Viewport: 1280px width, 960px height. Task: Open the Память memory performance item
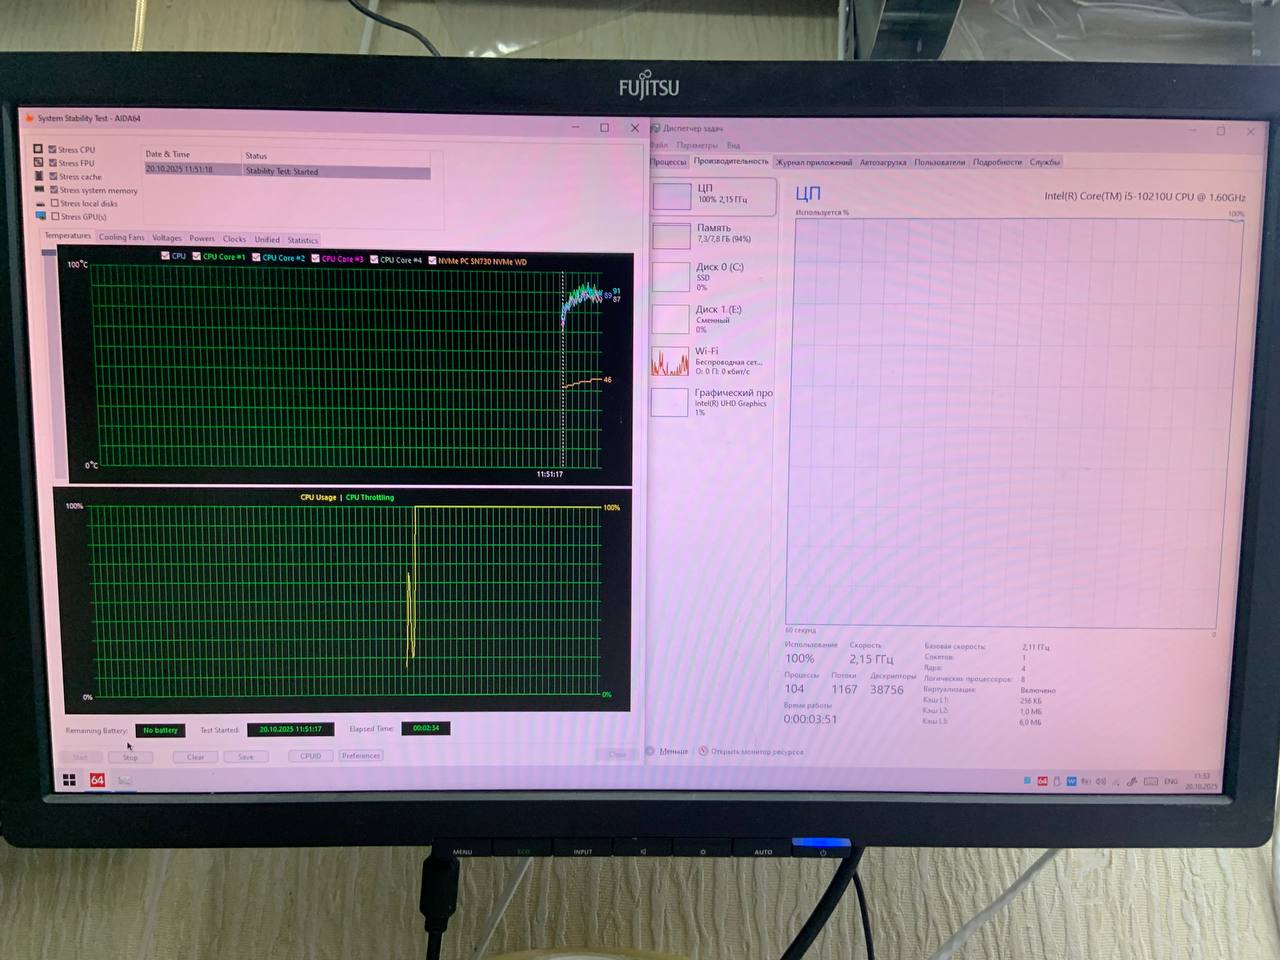[713, 233]
